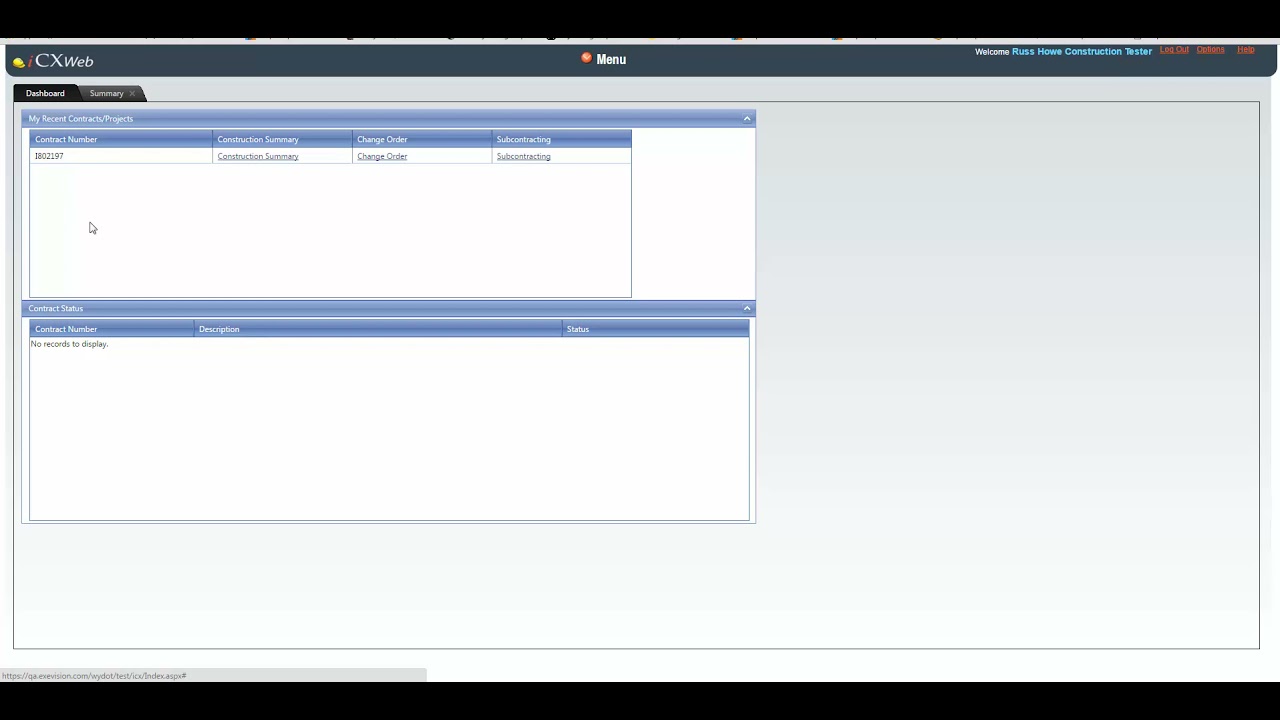
Task: Click Contract Number header in Contract Status
Action: (x=112, y=329)
